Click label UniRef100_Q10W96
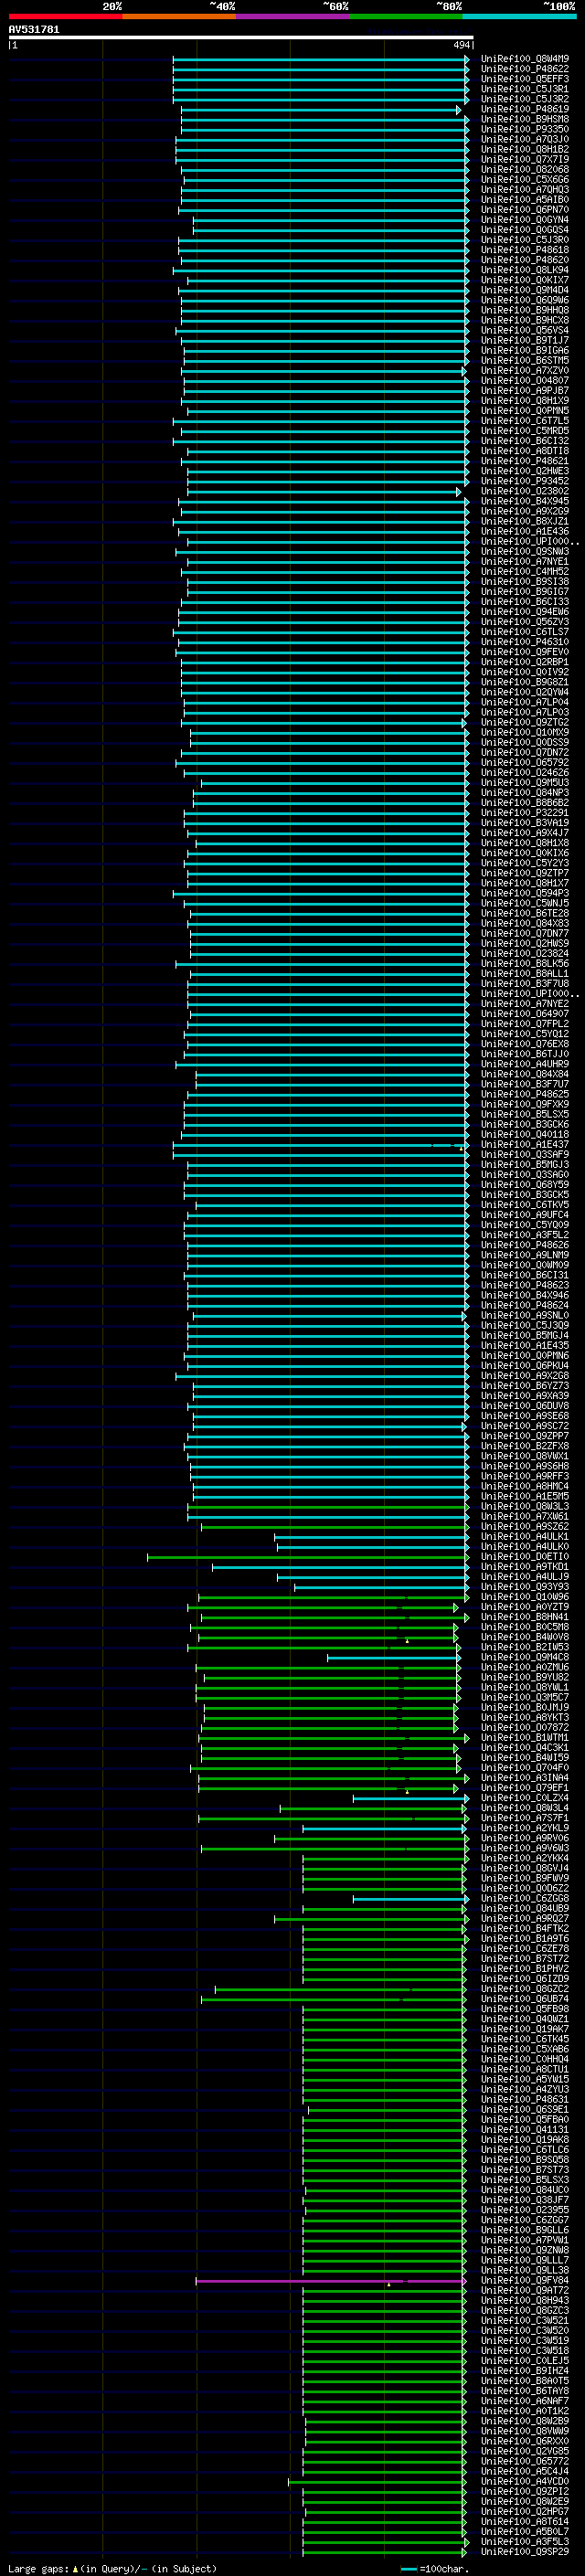The width and height of the screenshot is (585, 2576). point(525,1597)
